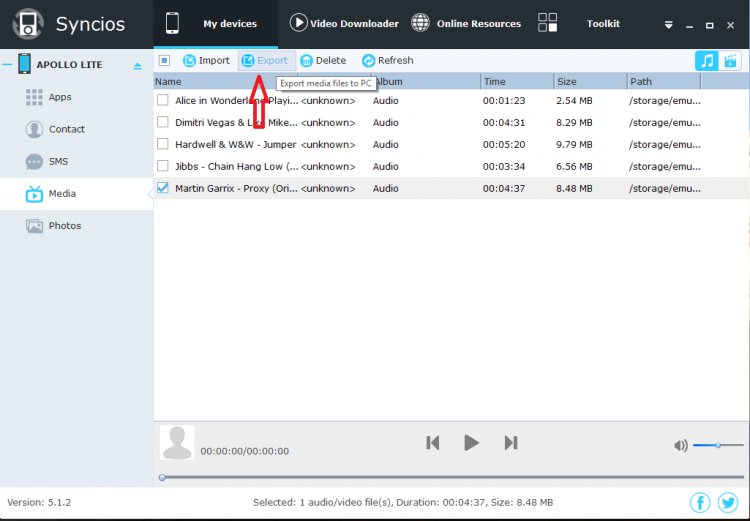Eject the APOLLO LITE device

pos(138,66)
